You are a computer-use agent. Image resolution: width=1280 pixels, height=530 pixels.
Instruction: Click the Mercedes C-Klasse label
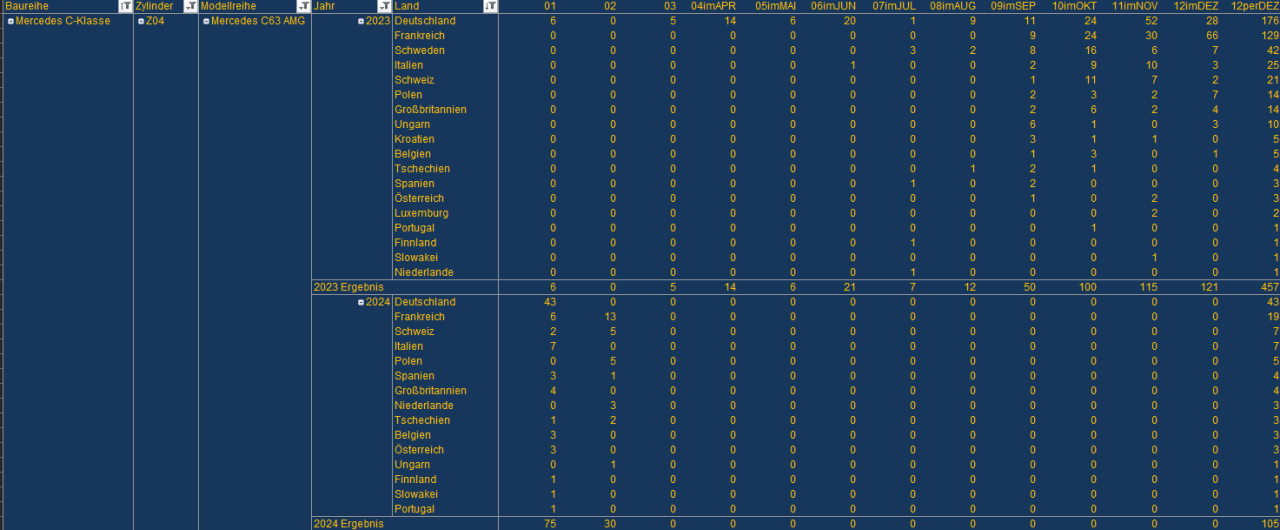pyautogui.click(x=63, y=21)
